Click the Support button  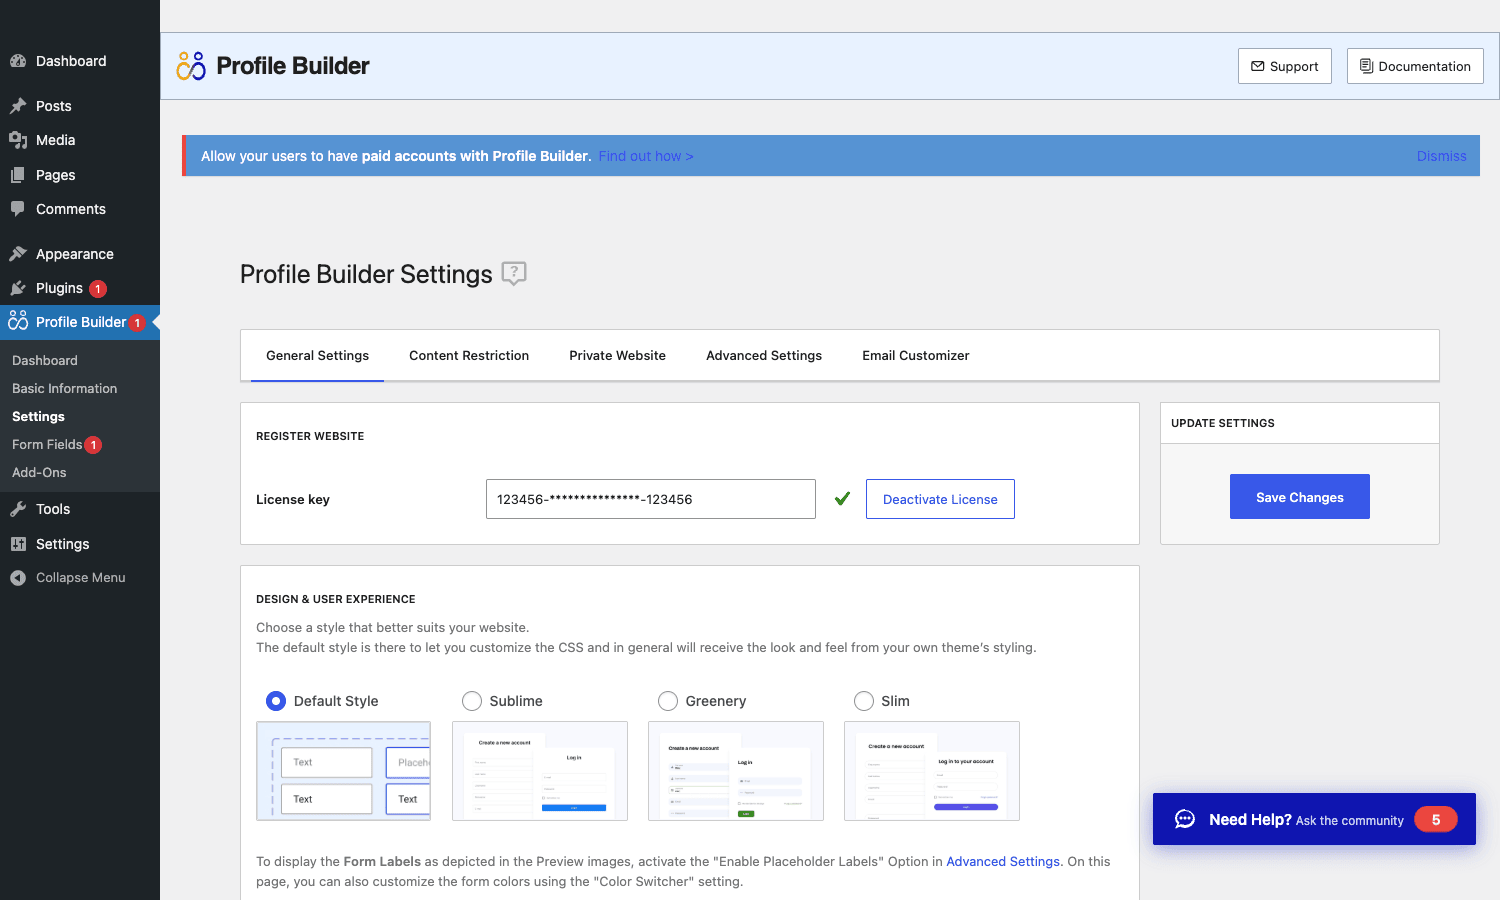tap(1285, 66)
